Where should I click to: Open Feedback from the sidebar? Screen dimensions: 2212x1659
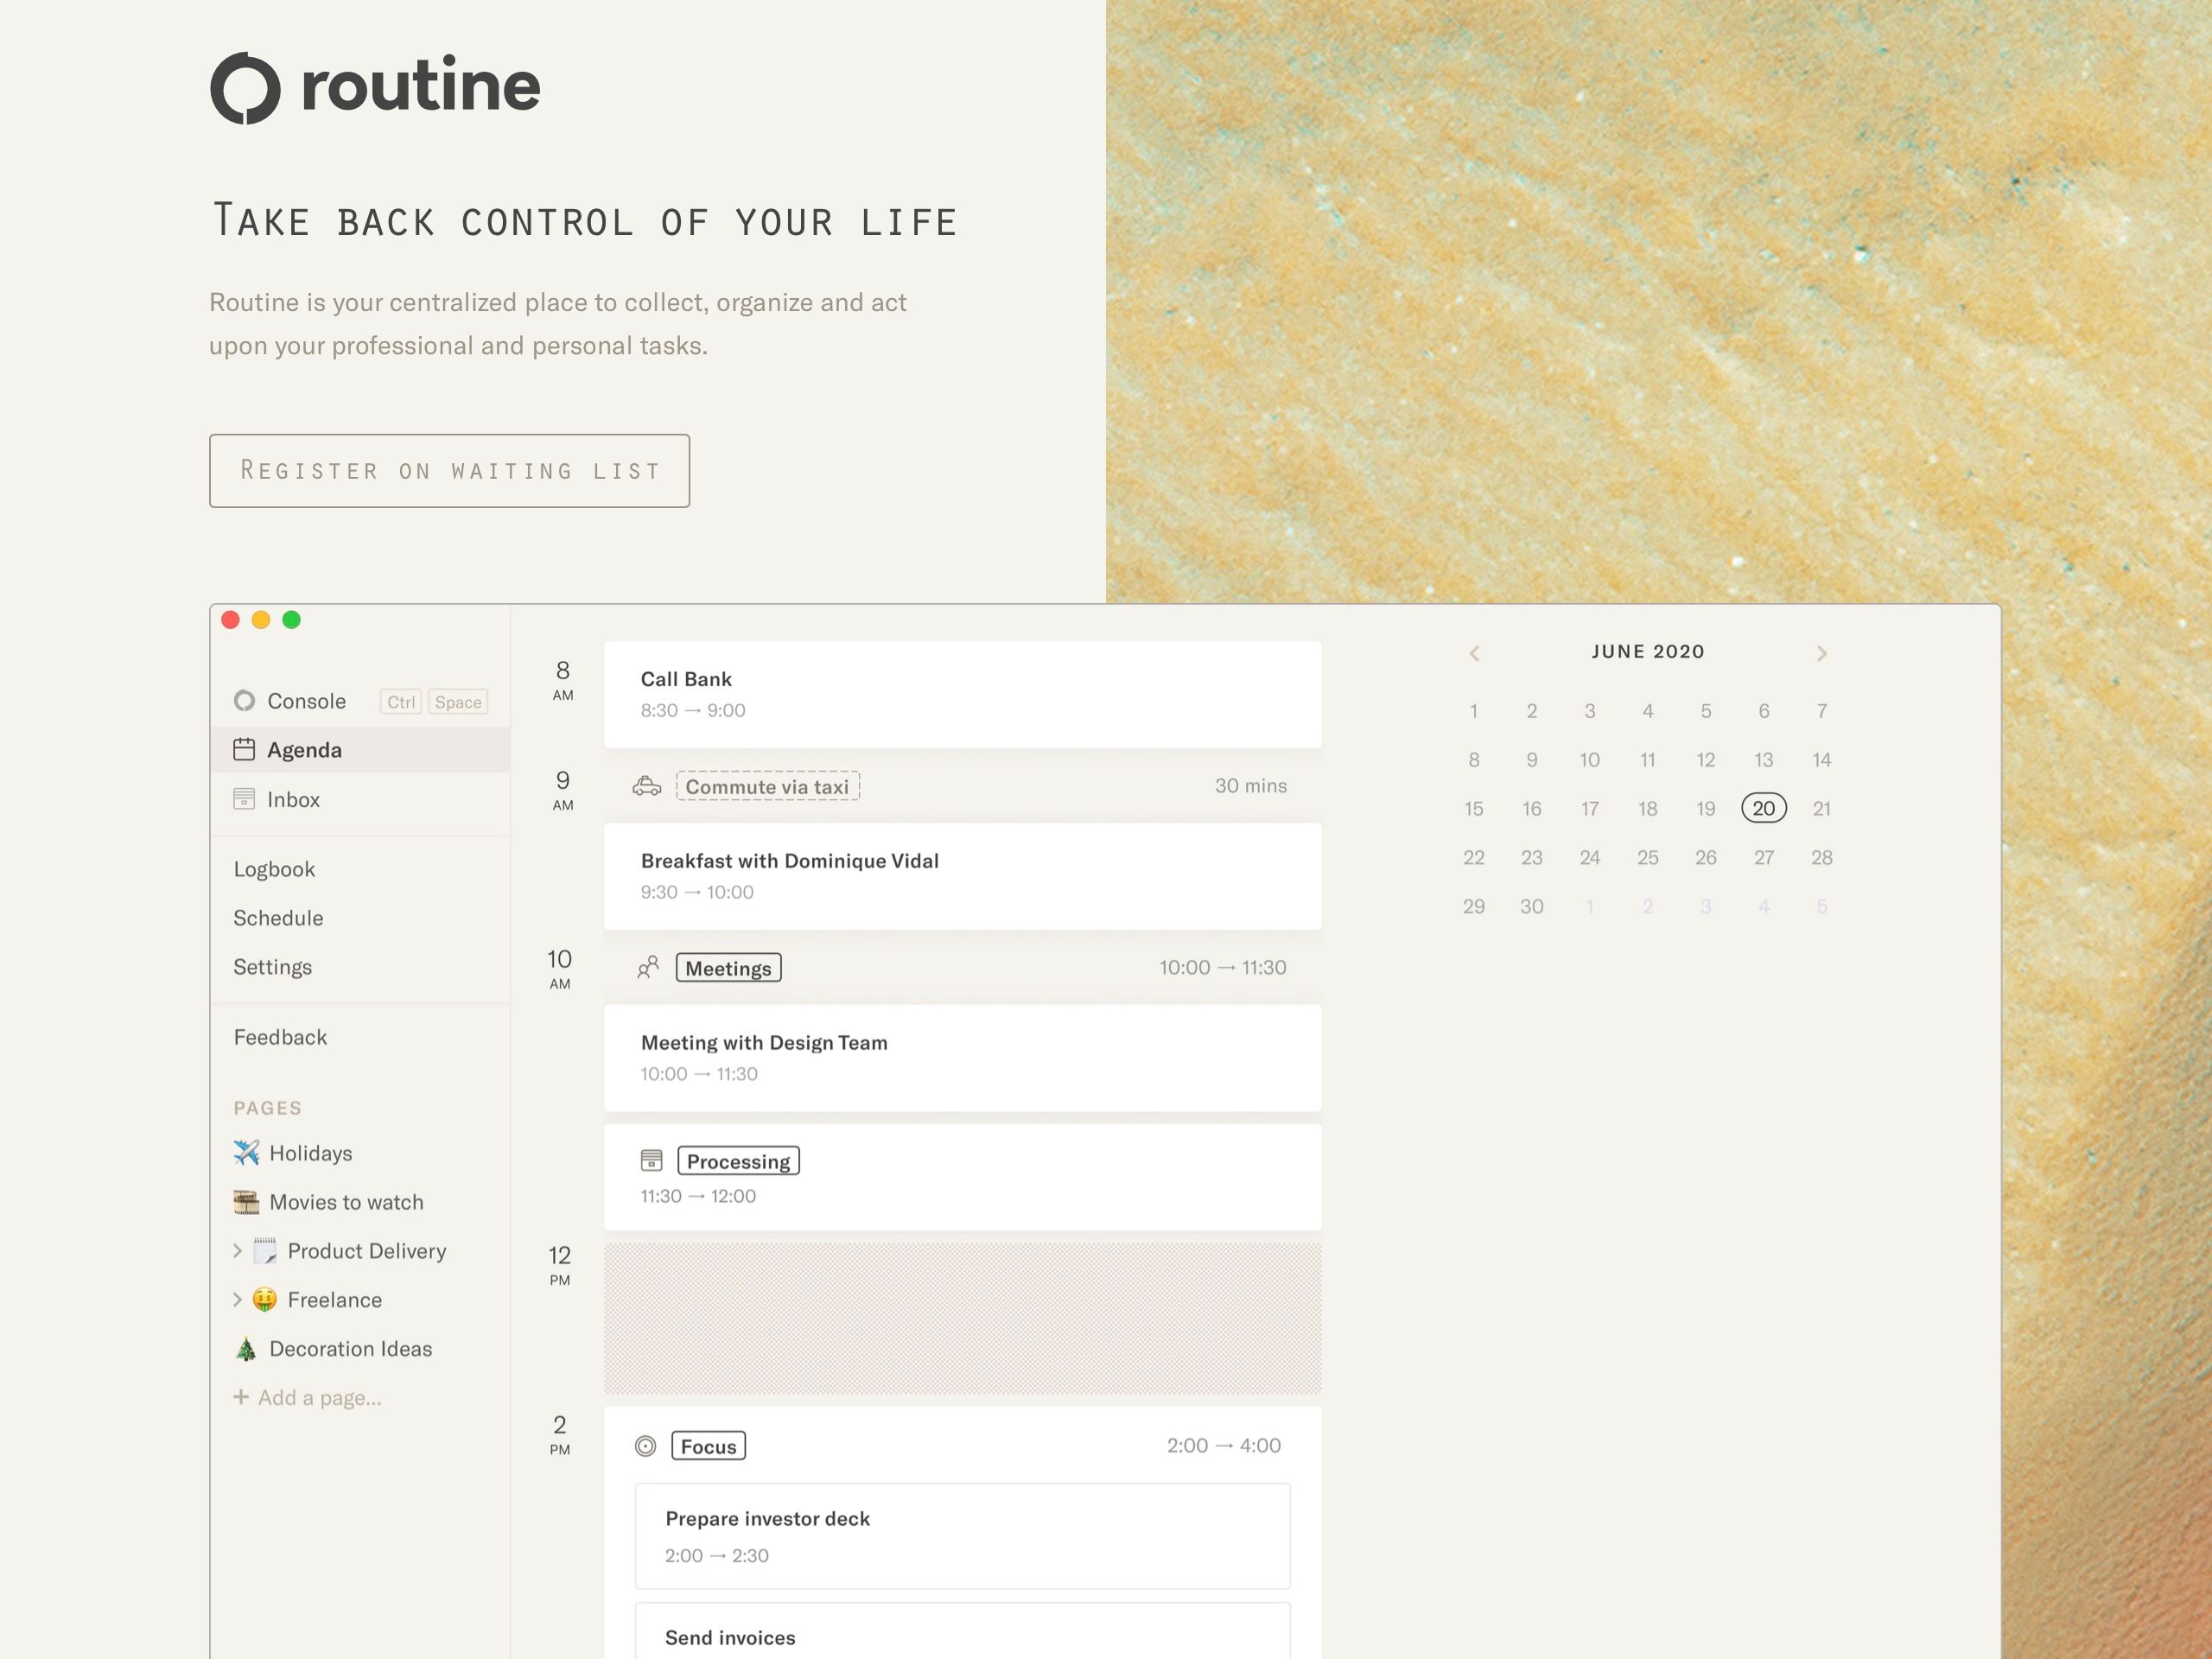point(280,1037)
